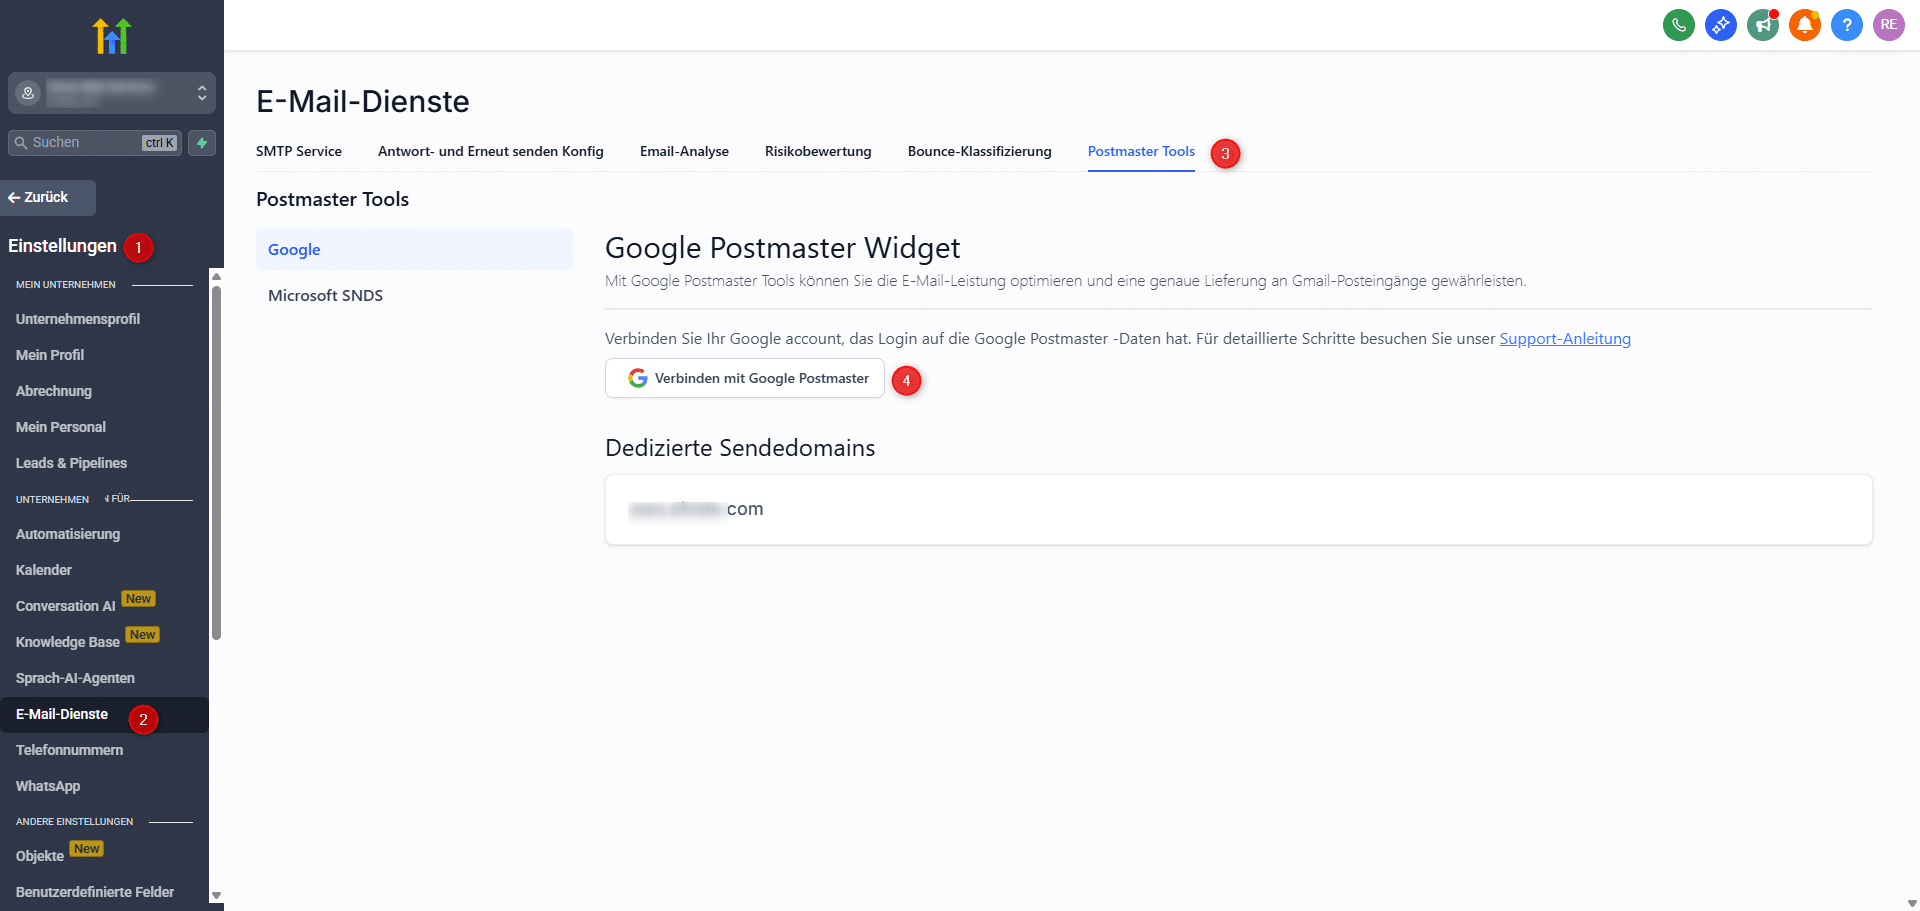
Task: Click the blue help question mark icon
Action: coord(1846,25)
